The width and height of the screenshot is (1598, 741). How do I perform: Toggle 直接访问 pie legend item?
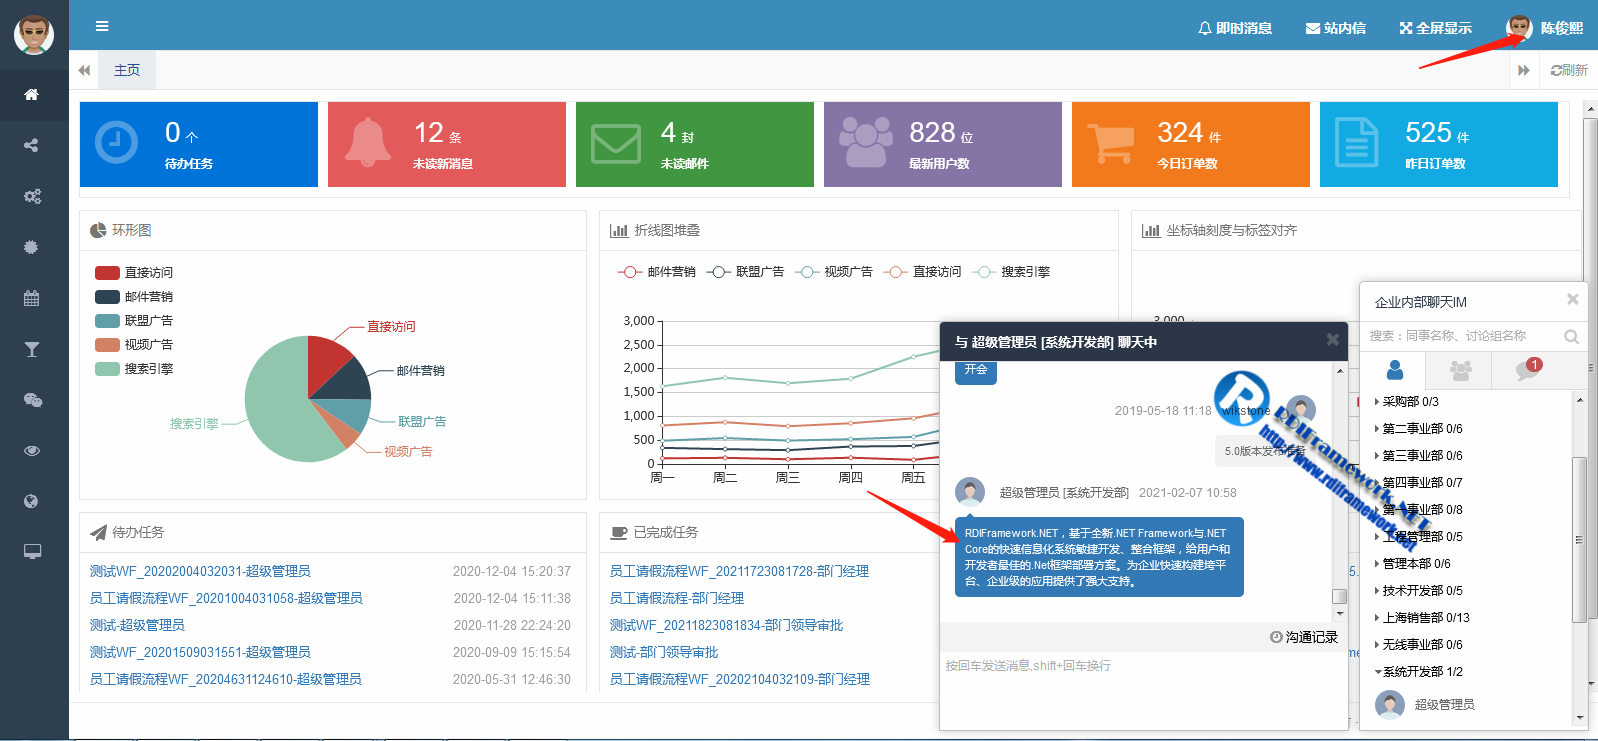(x=134, y=272)
